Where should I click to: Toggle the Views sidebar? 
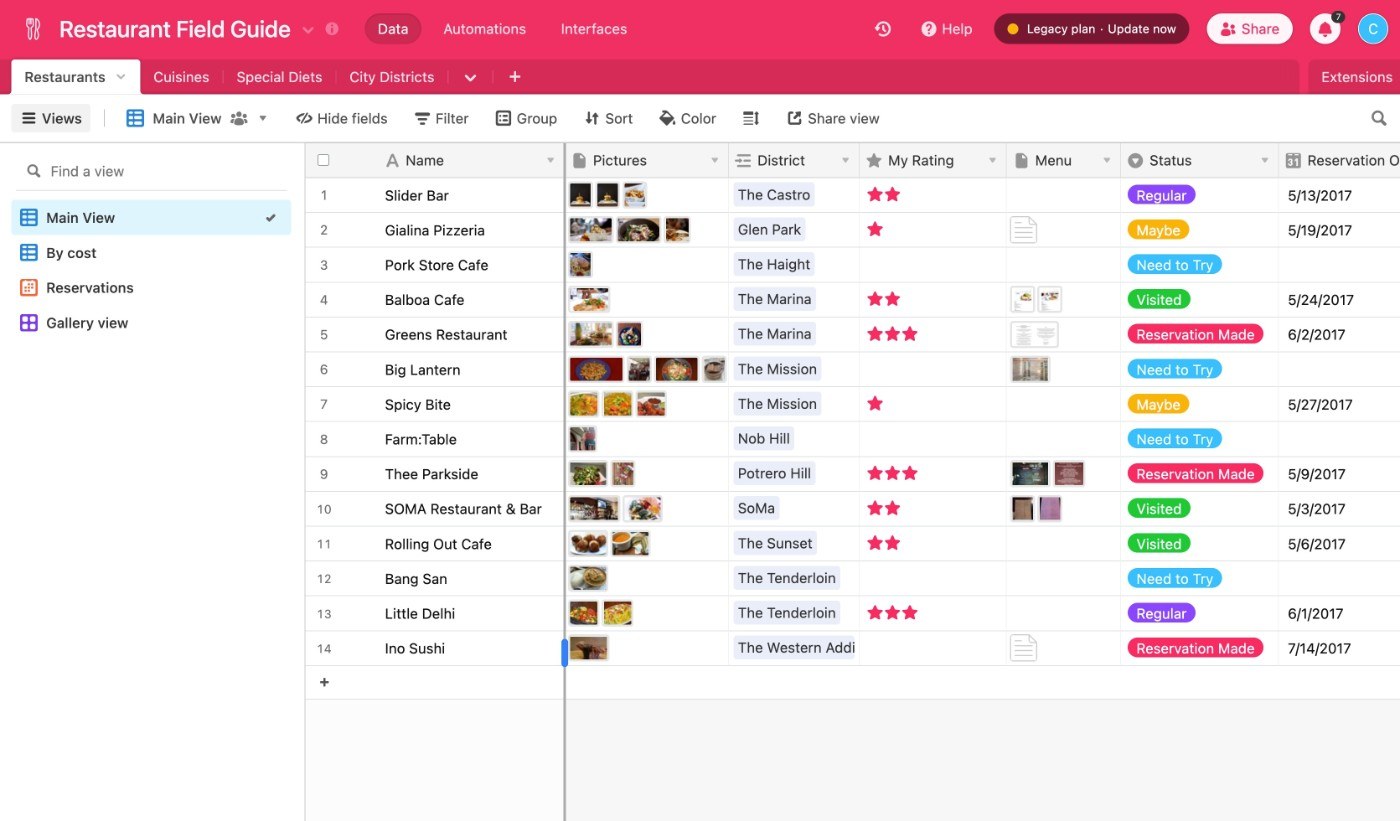tap(51, 118)
